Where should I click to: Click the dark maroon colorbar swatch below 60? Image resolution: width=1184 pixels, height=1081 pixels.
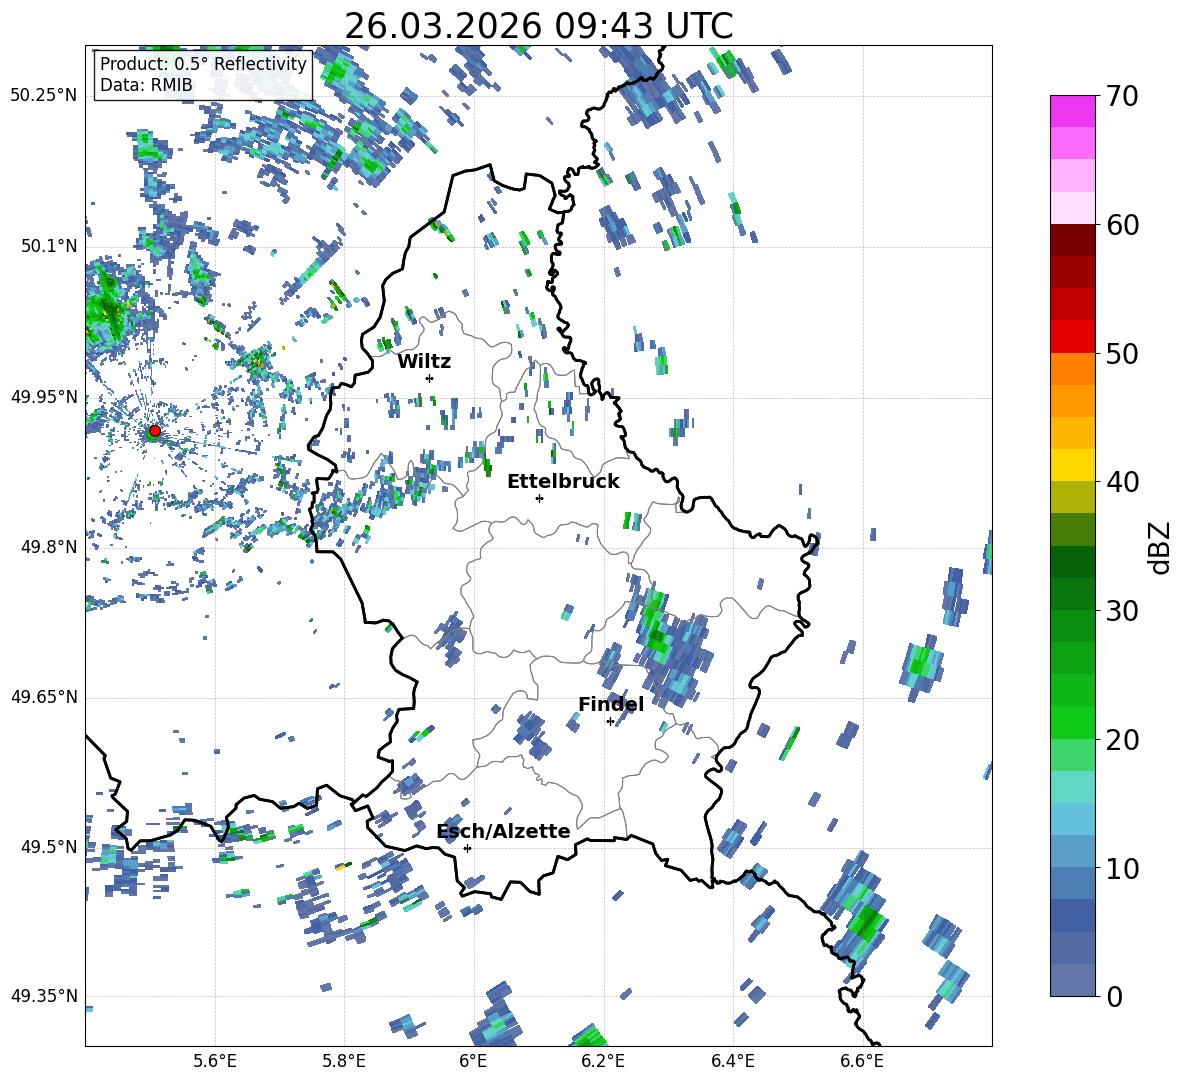coord(1072,240)
